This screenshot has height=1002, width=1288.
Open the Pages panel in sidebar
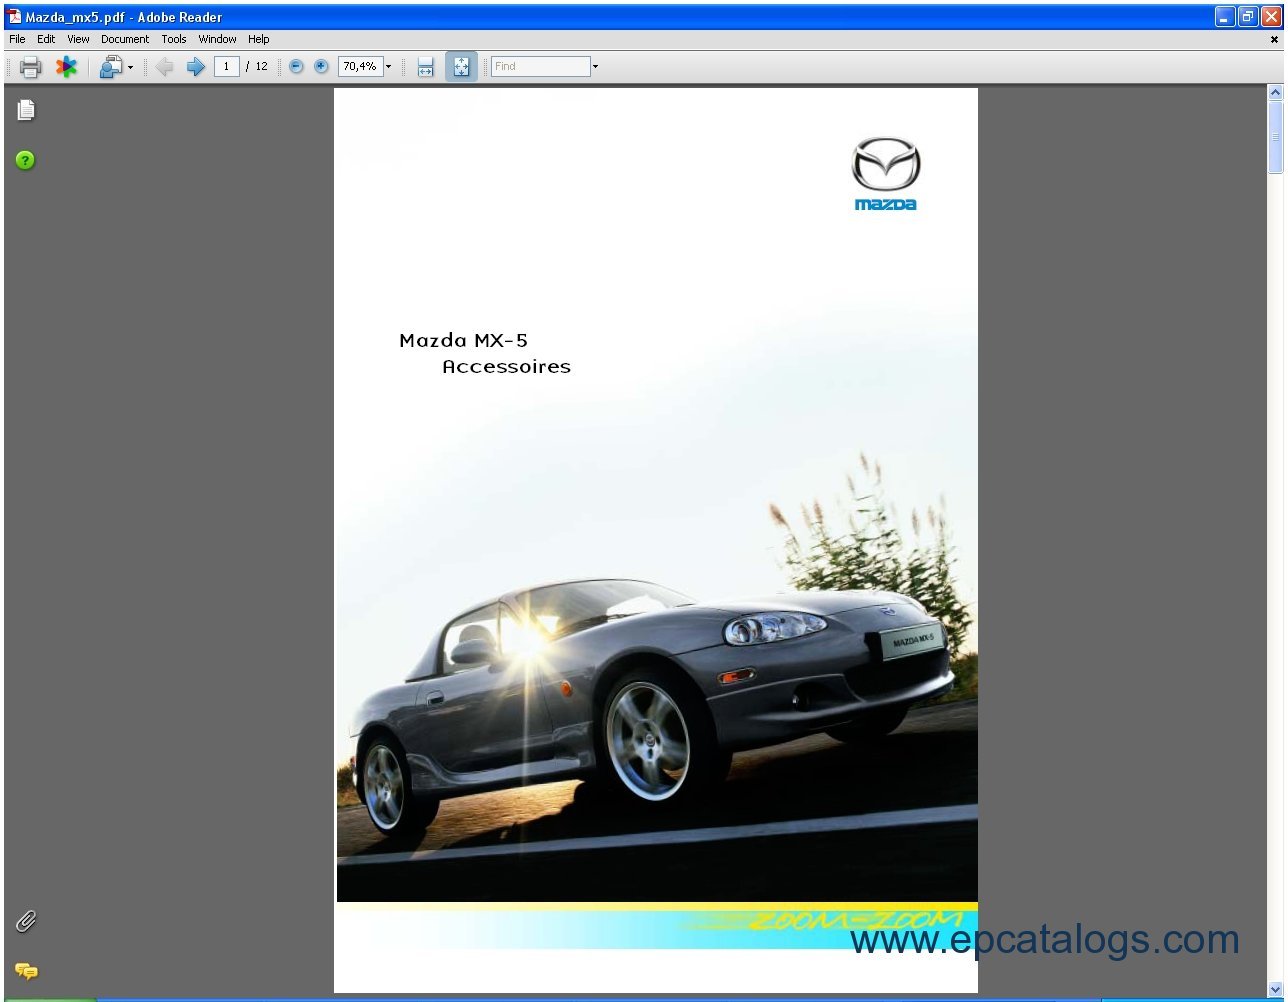point(26,110)
